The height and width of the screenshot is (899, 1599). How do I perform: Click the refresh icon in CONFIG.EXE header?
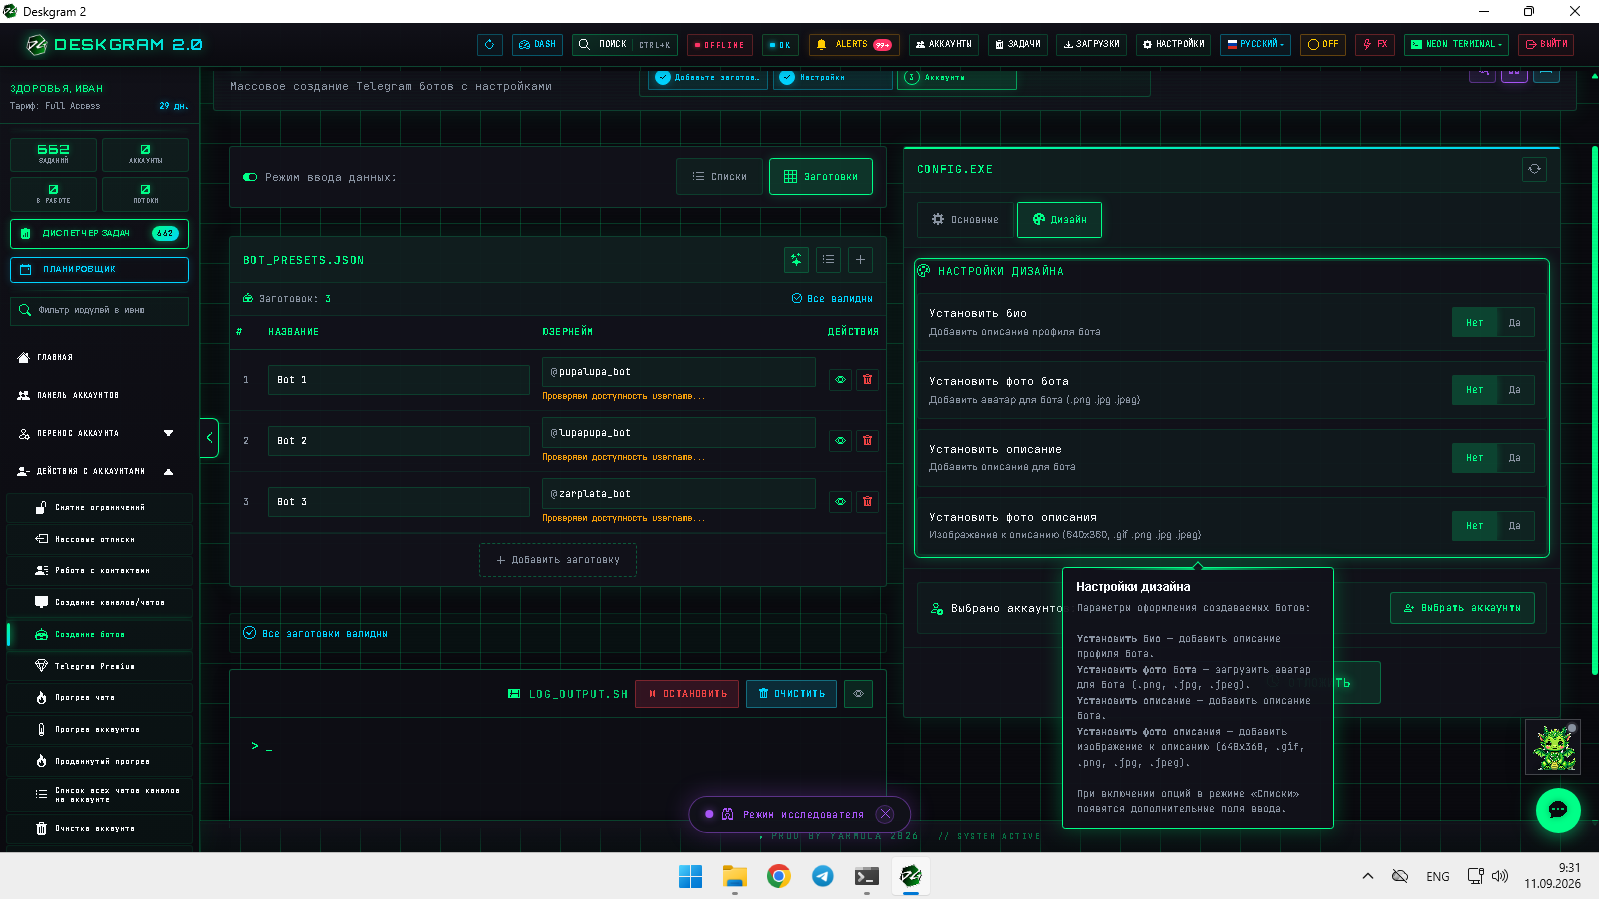1534,169
